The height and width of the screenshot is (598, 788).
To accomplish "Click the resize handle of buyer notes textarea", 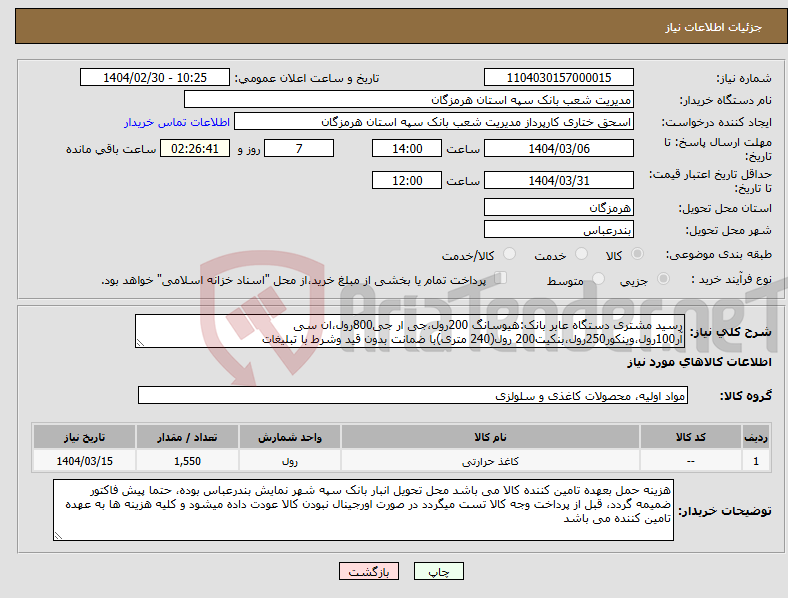I will (x=58, y=536).
